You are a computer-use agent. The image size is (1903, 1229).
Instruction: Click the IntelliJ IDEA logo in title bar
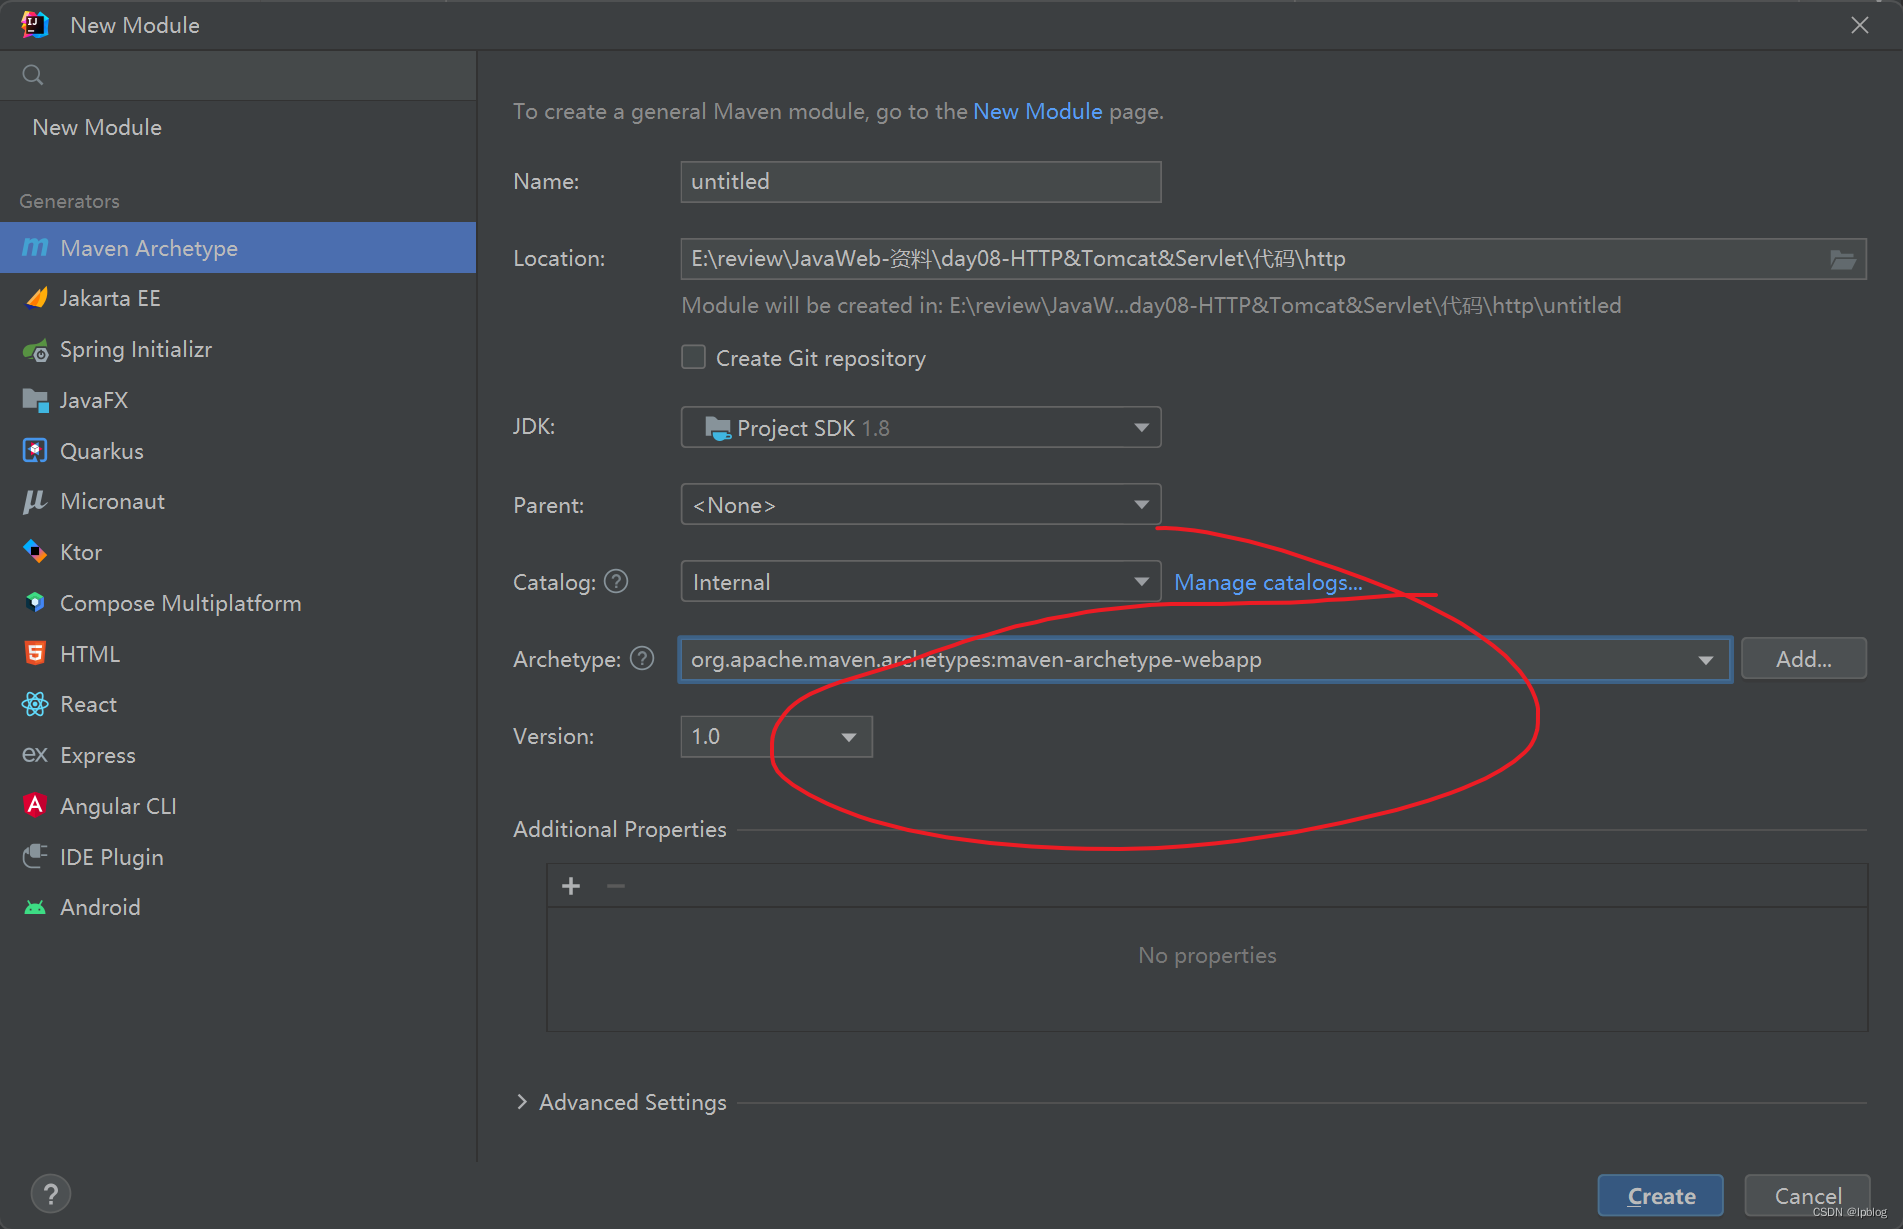pos(35,25)
